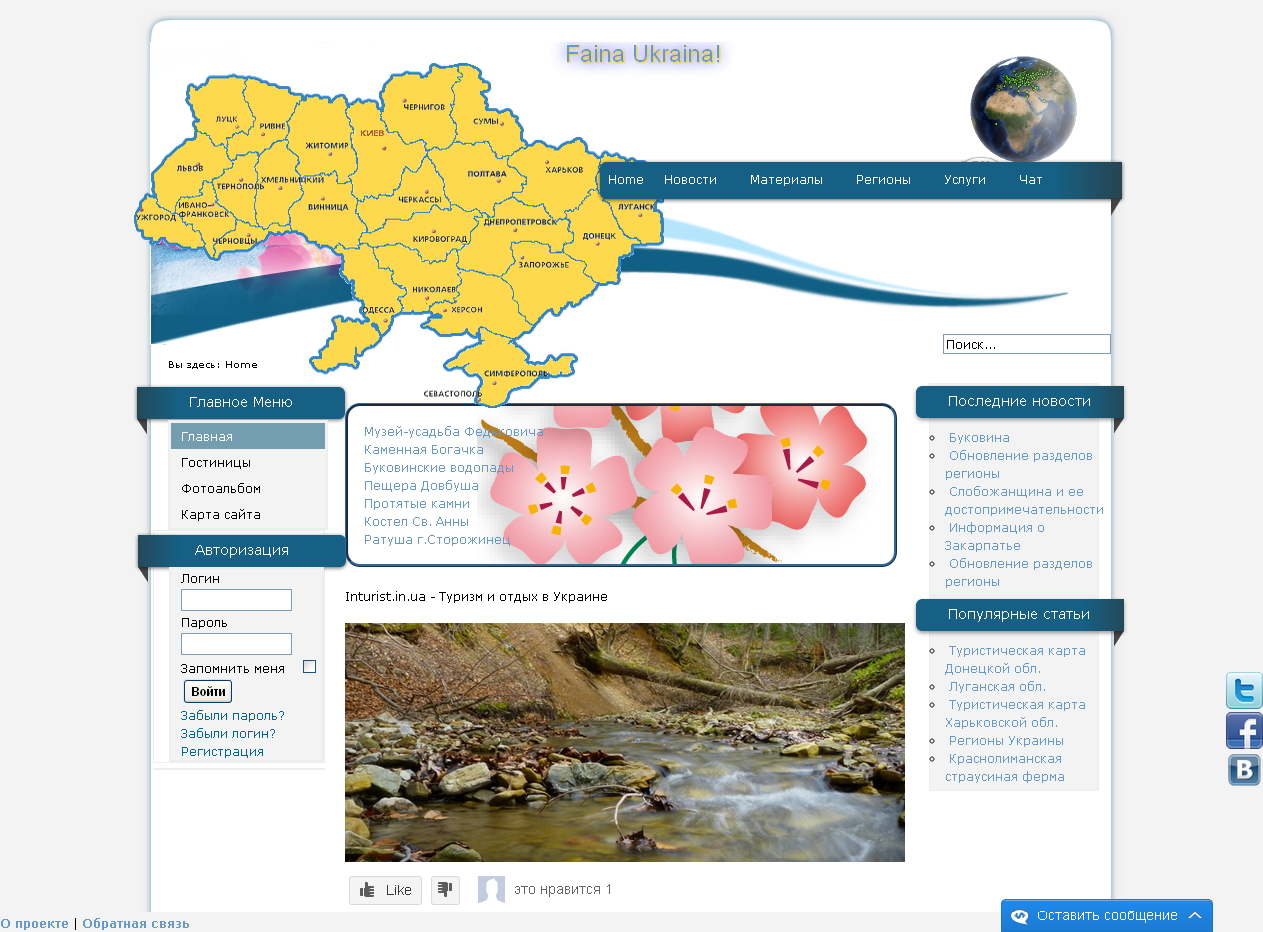Open 'Информация о Закарпатье' news link

tap(995, 537)
